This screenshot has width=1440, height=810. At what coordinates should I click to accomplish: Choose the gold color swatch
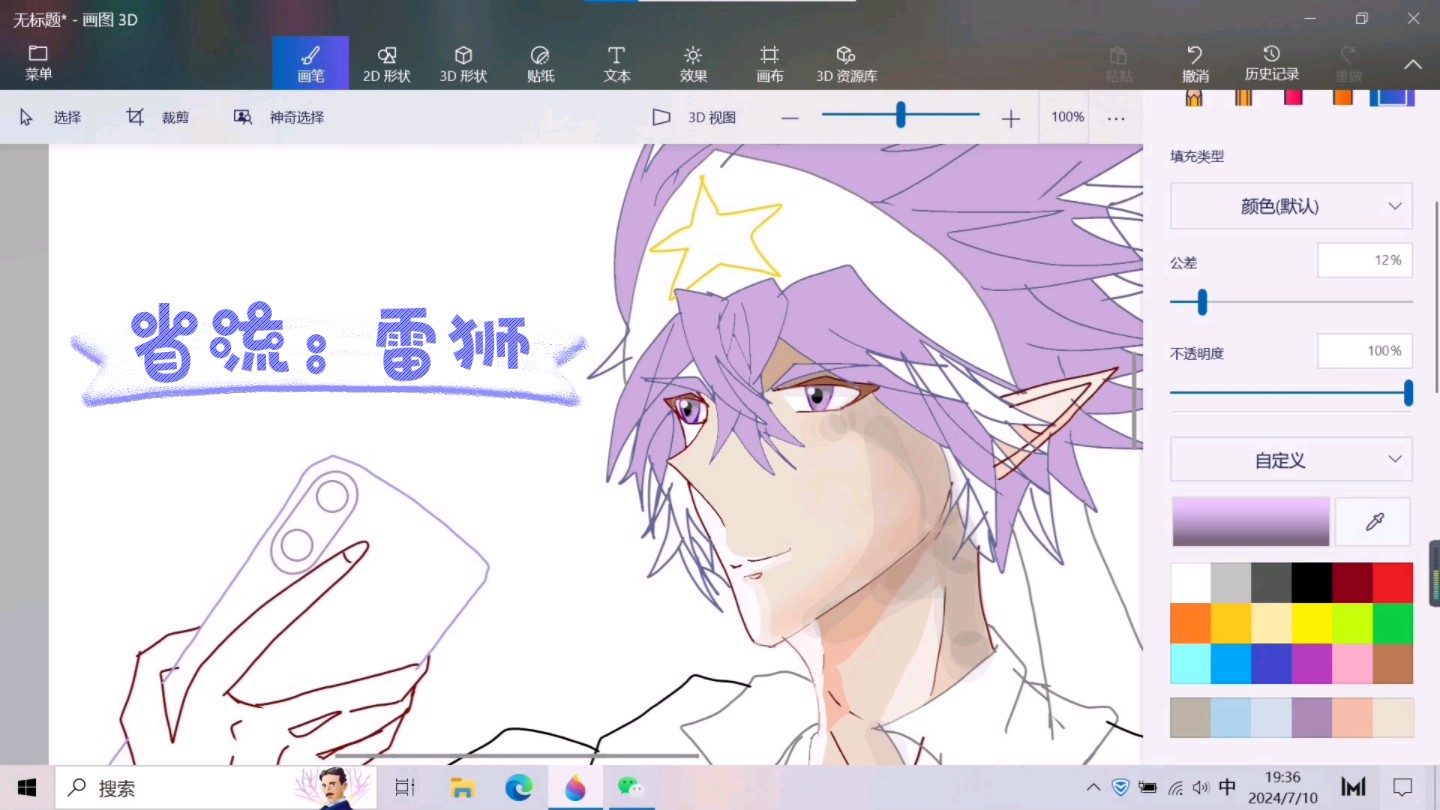coord(1231,623)
